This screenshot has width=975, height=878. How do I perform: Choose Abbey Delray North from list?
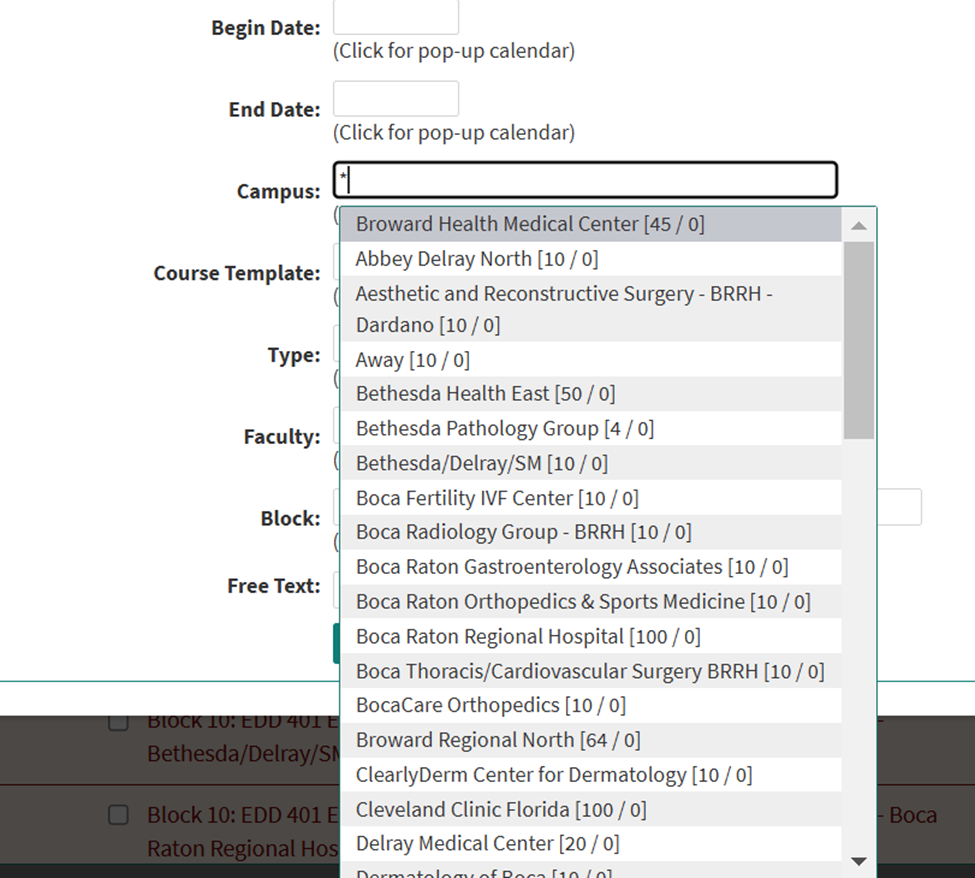coord(591,259)
